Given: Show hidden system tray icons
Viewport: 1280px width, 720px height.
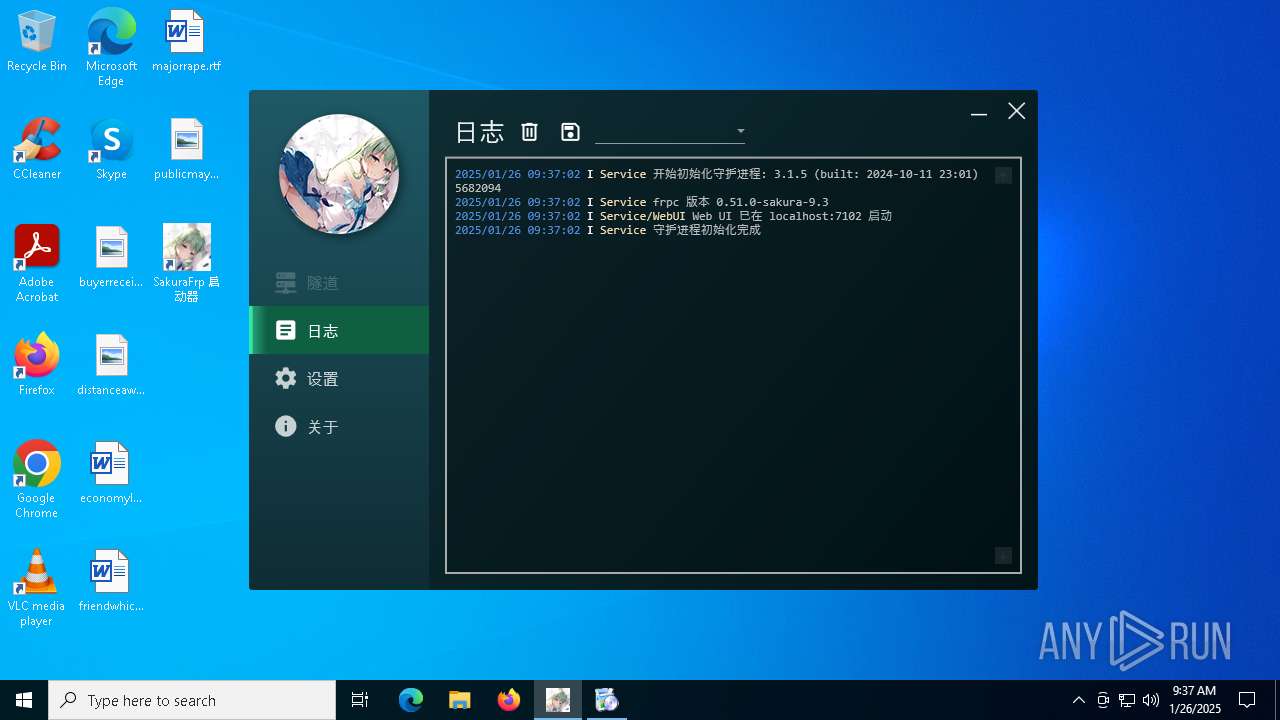Looking at the screenshot, I should click(x=1079, y=700).
